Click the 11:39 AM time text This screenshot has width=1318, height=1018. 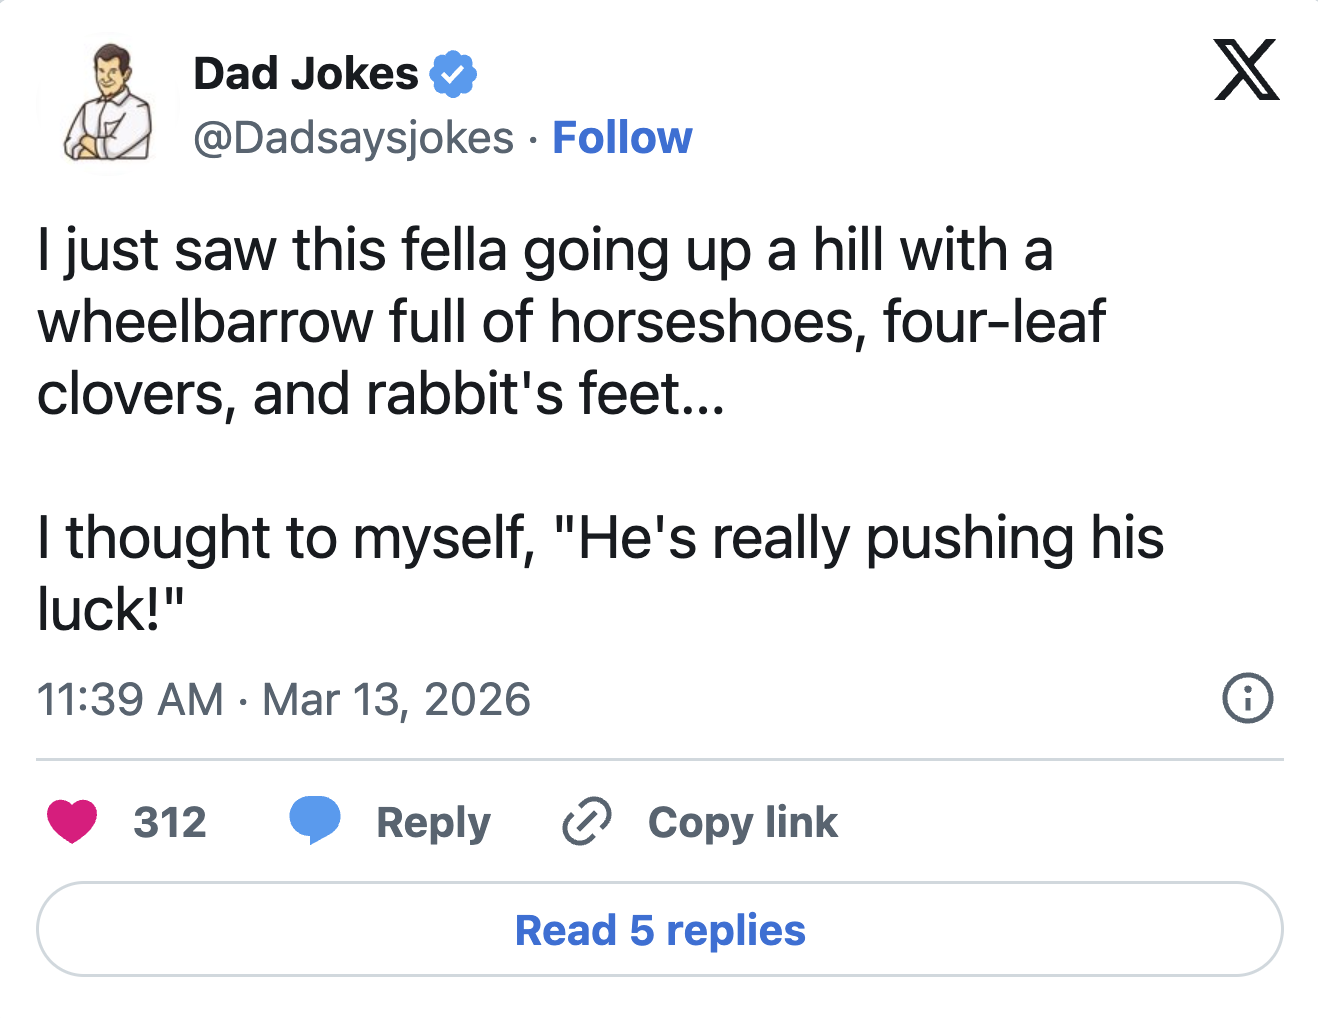130,699
